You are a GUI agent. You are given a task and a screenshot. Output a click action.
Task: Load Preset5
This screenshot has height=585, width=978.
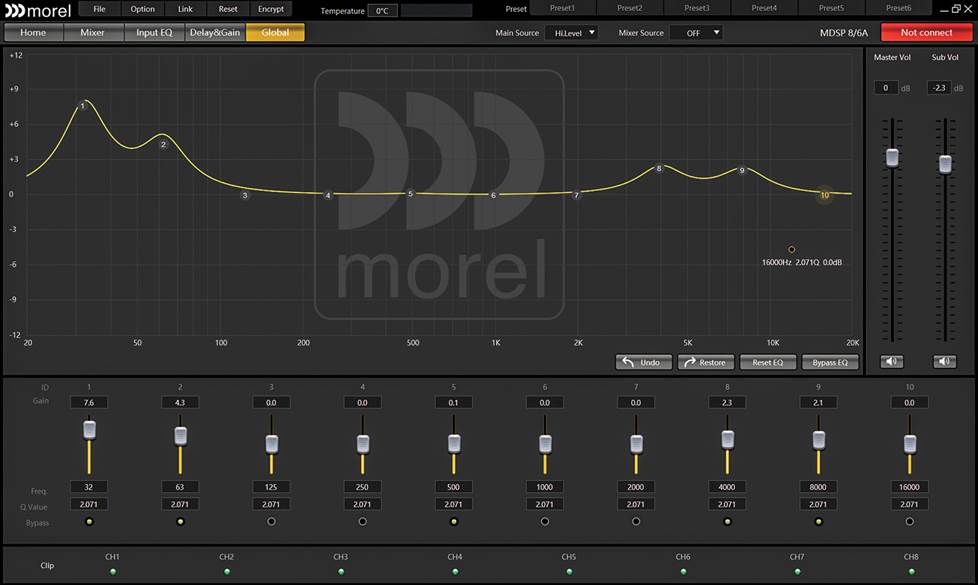(831, 8)
